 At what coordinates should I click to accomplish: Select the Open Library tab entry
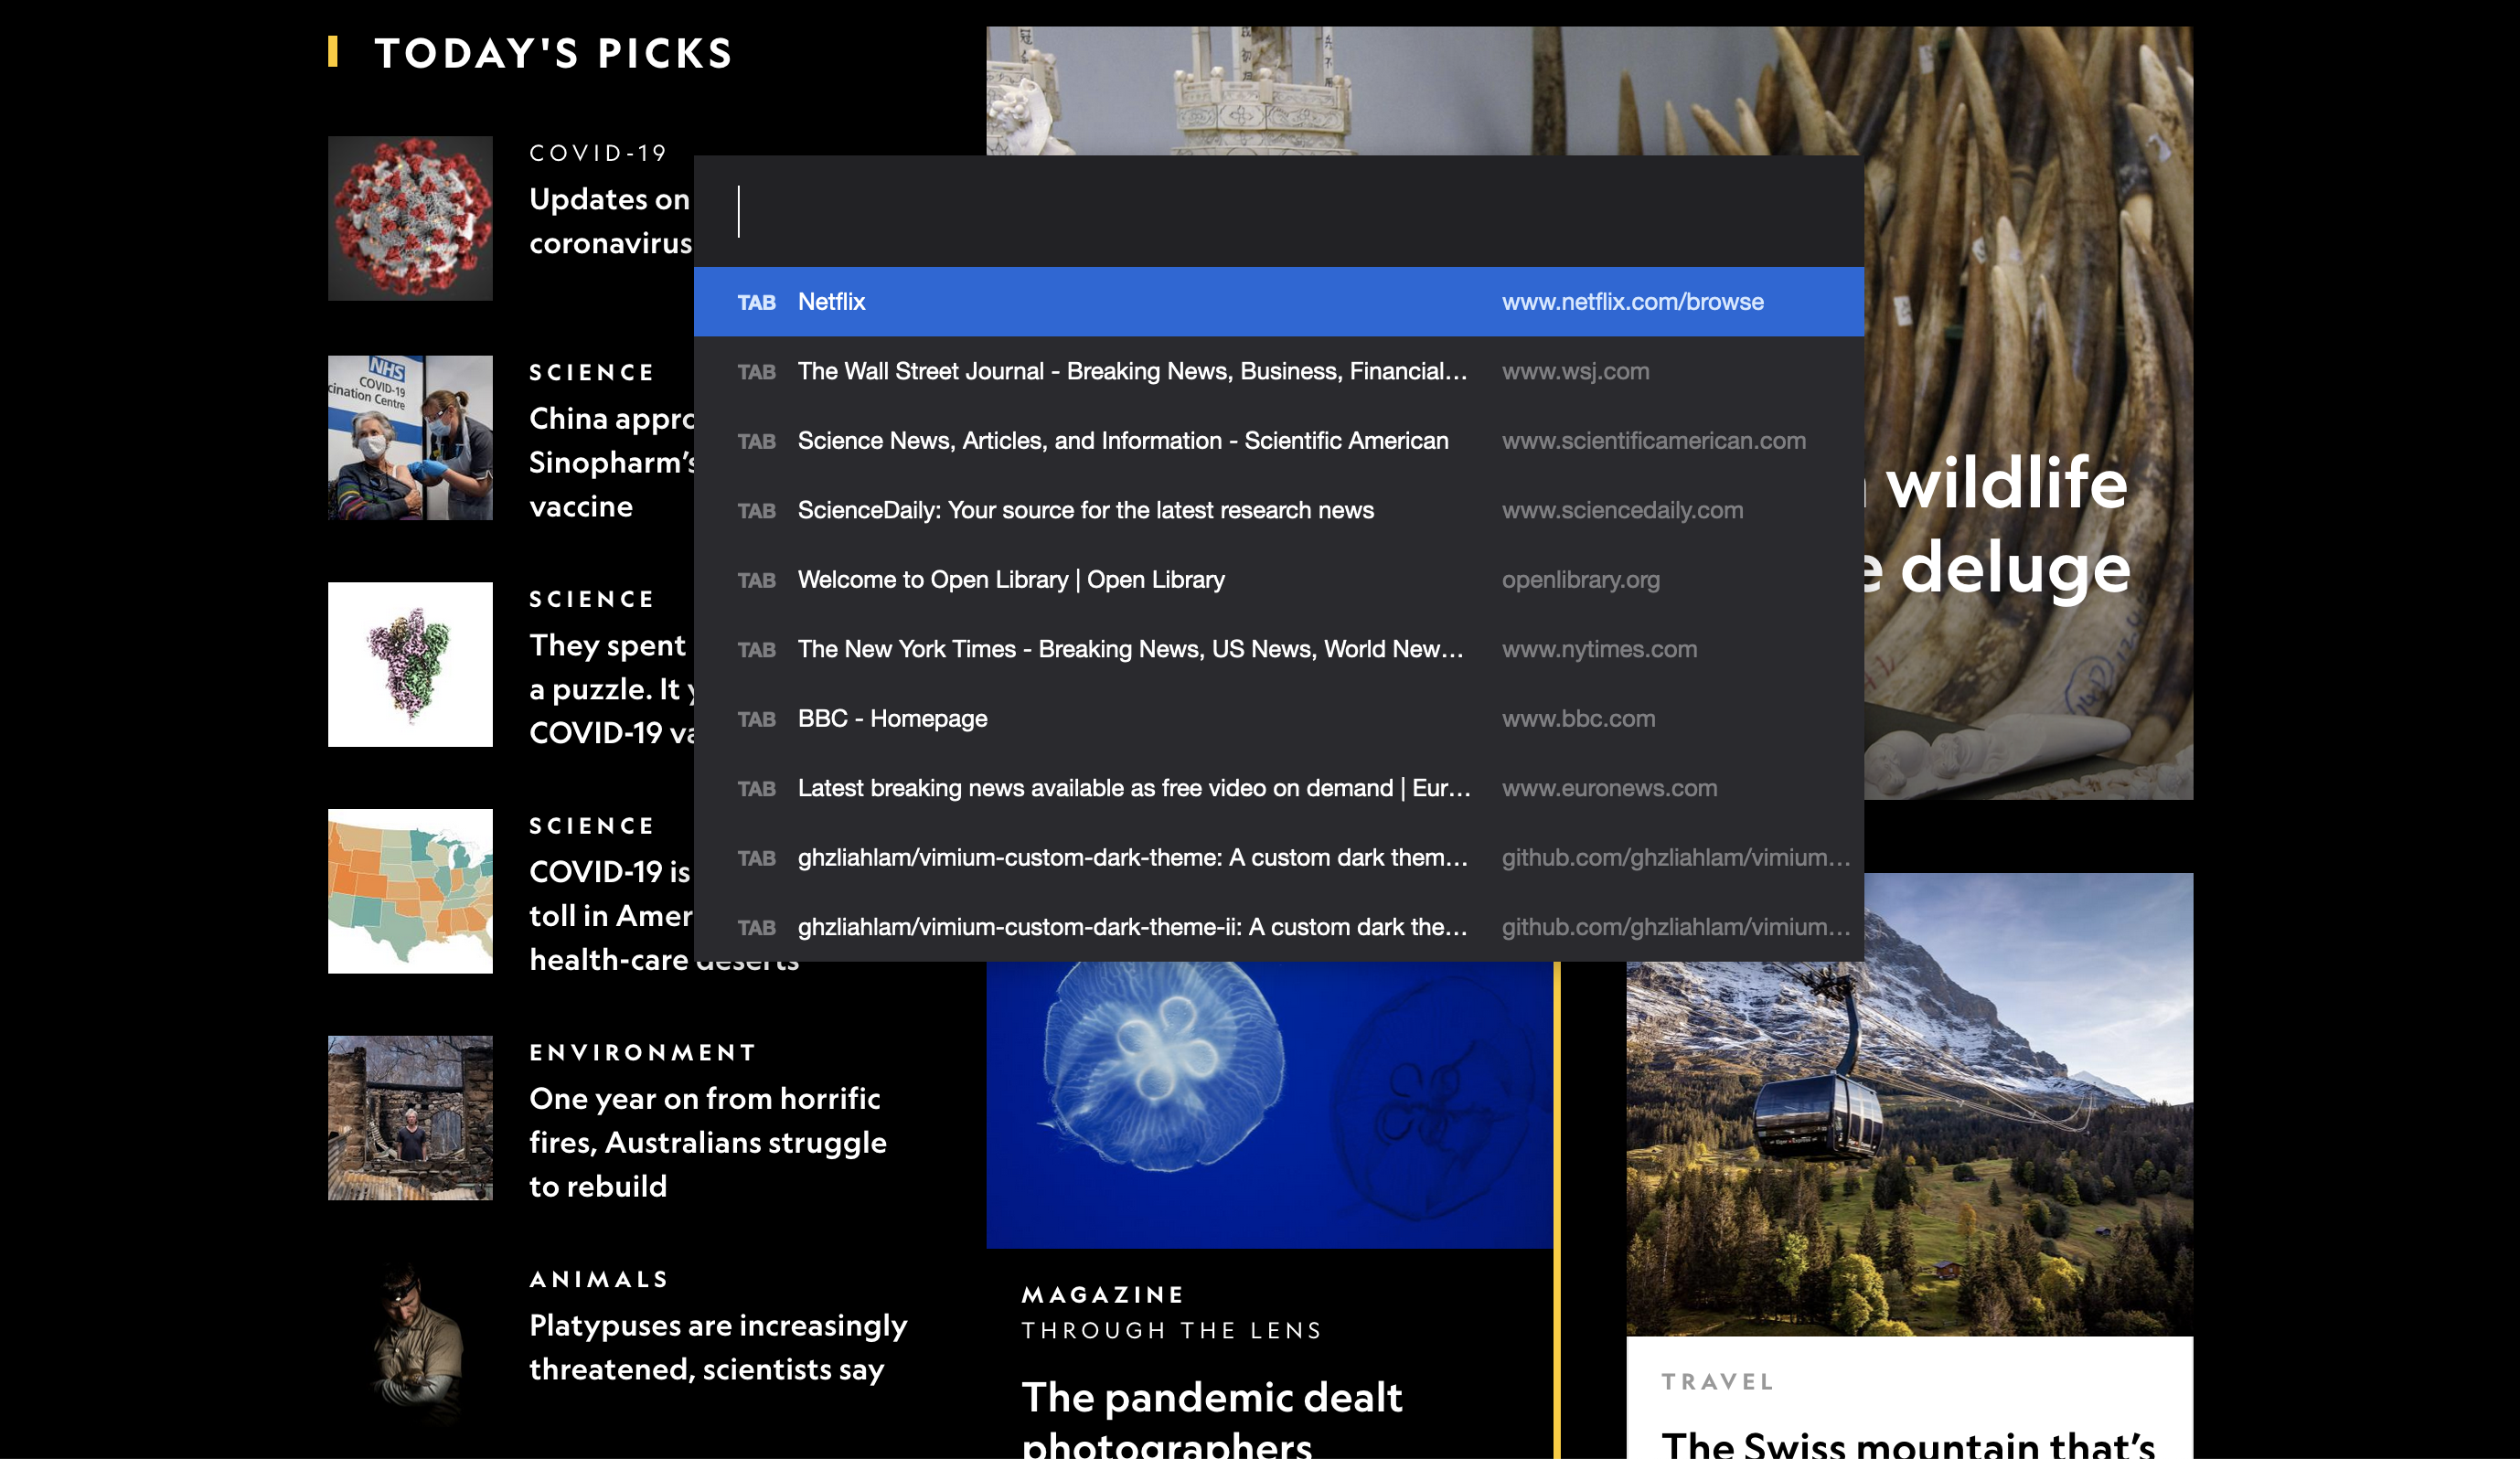coord(1278,579)
